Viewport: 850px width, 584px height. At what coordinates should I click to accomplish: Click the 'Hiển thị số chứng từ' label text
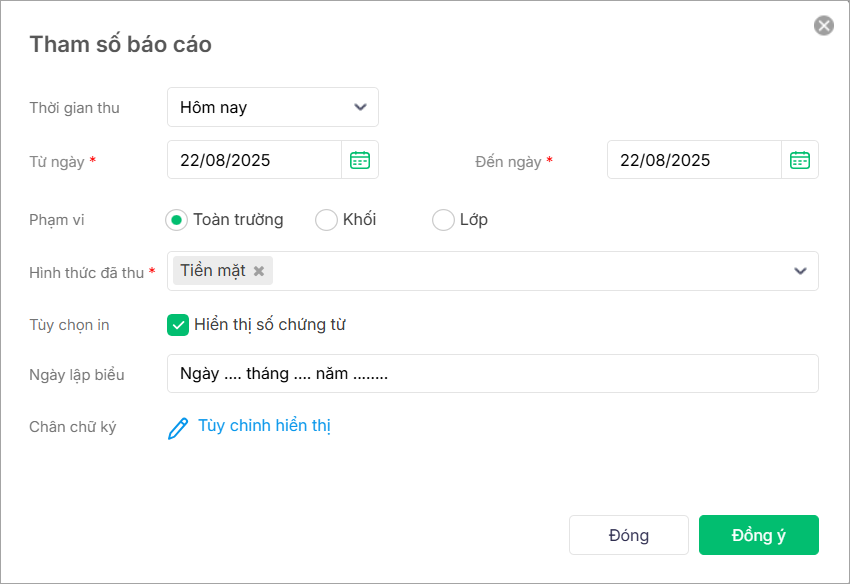click(x=270, y=324)
